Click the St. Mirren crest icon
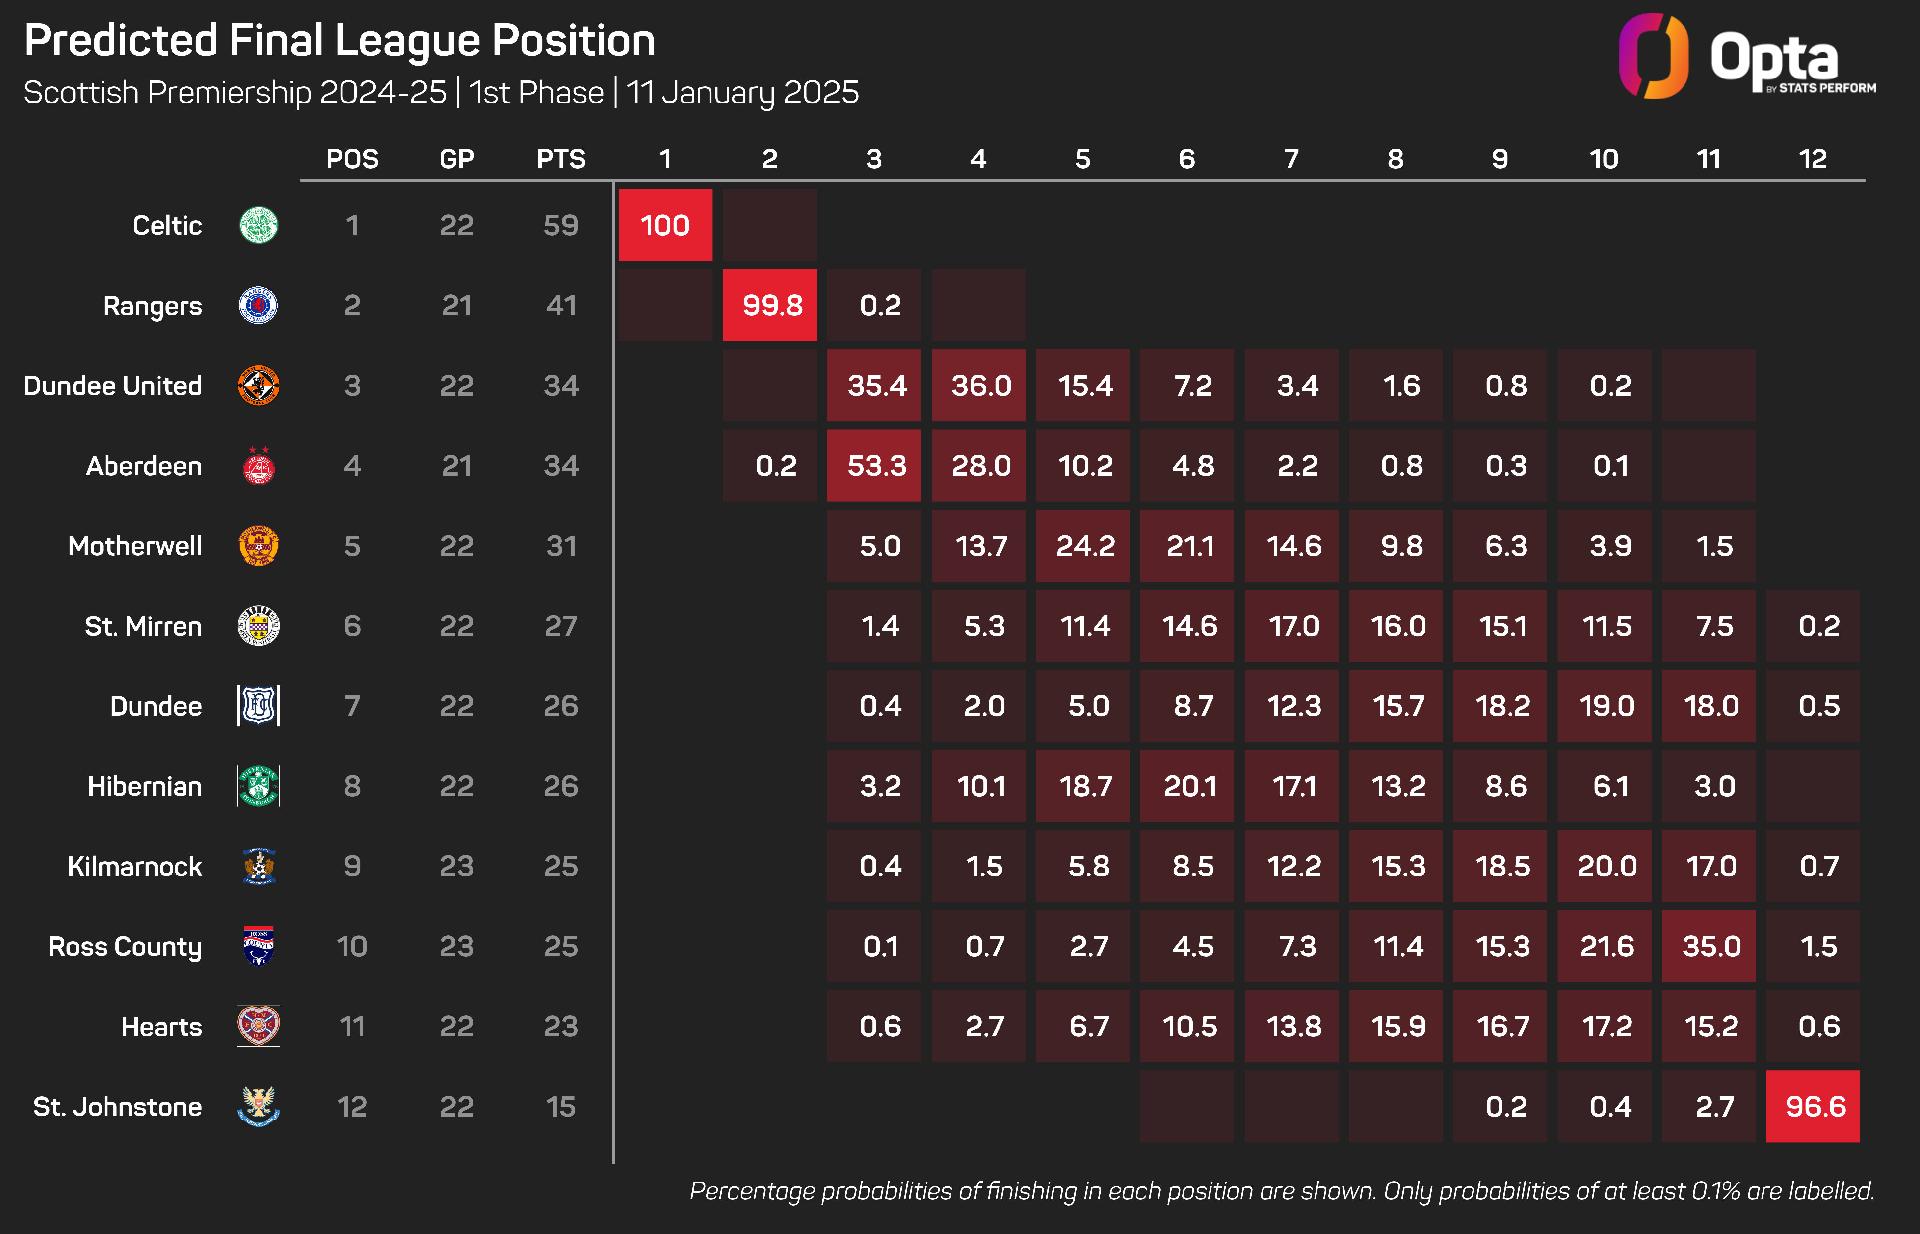Viewport: 1920px width, 1234px height. pyautogui.click(x=259, y=626)
